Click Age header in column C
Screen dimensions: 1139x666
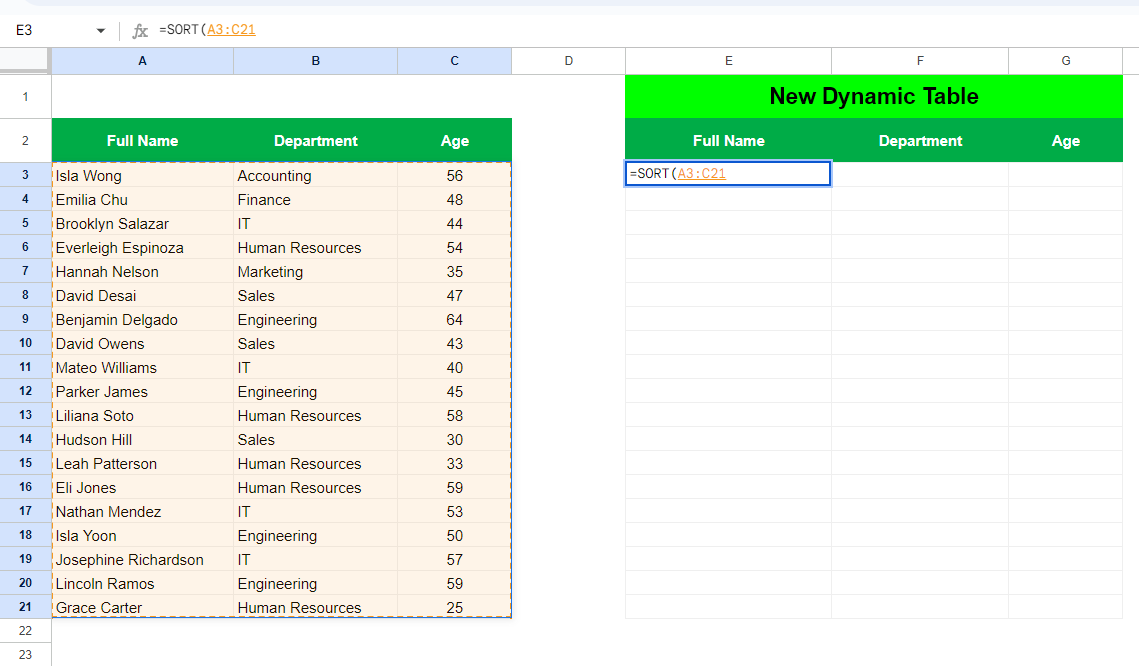coord(455,141)
